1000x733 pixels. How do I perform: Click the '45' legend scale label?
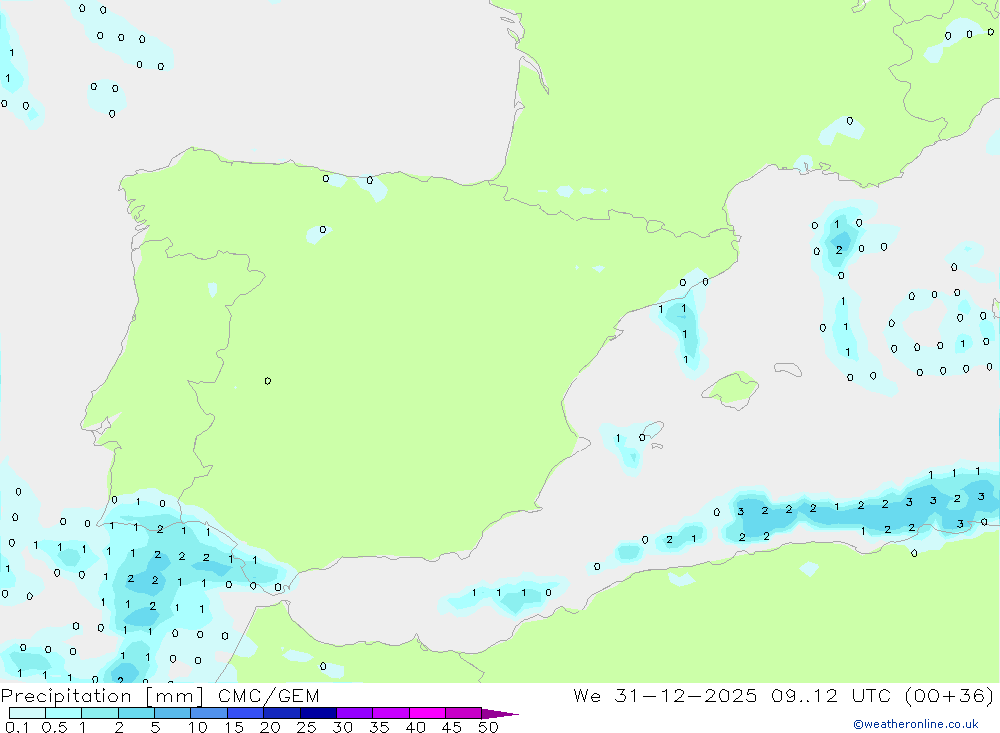pyautogui.click(x=452, y=727)
